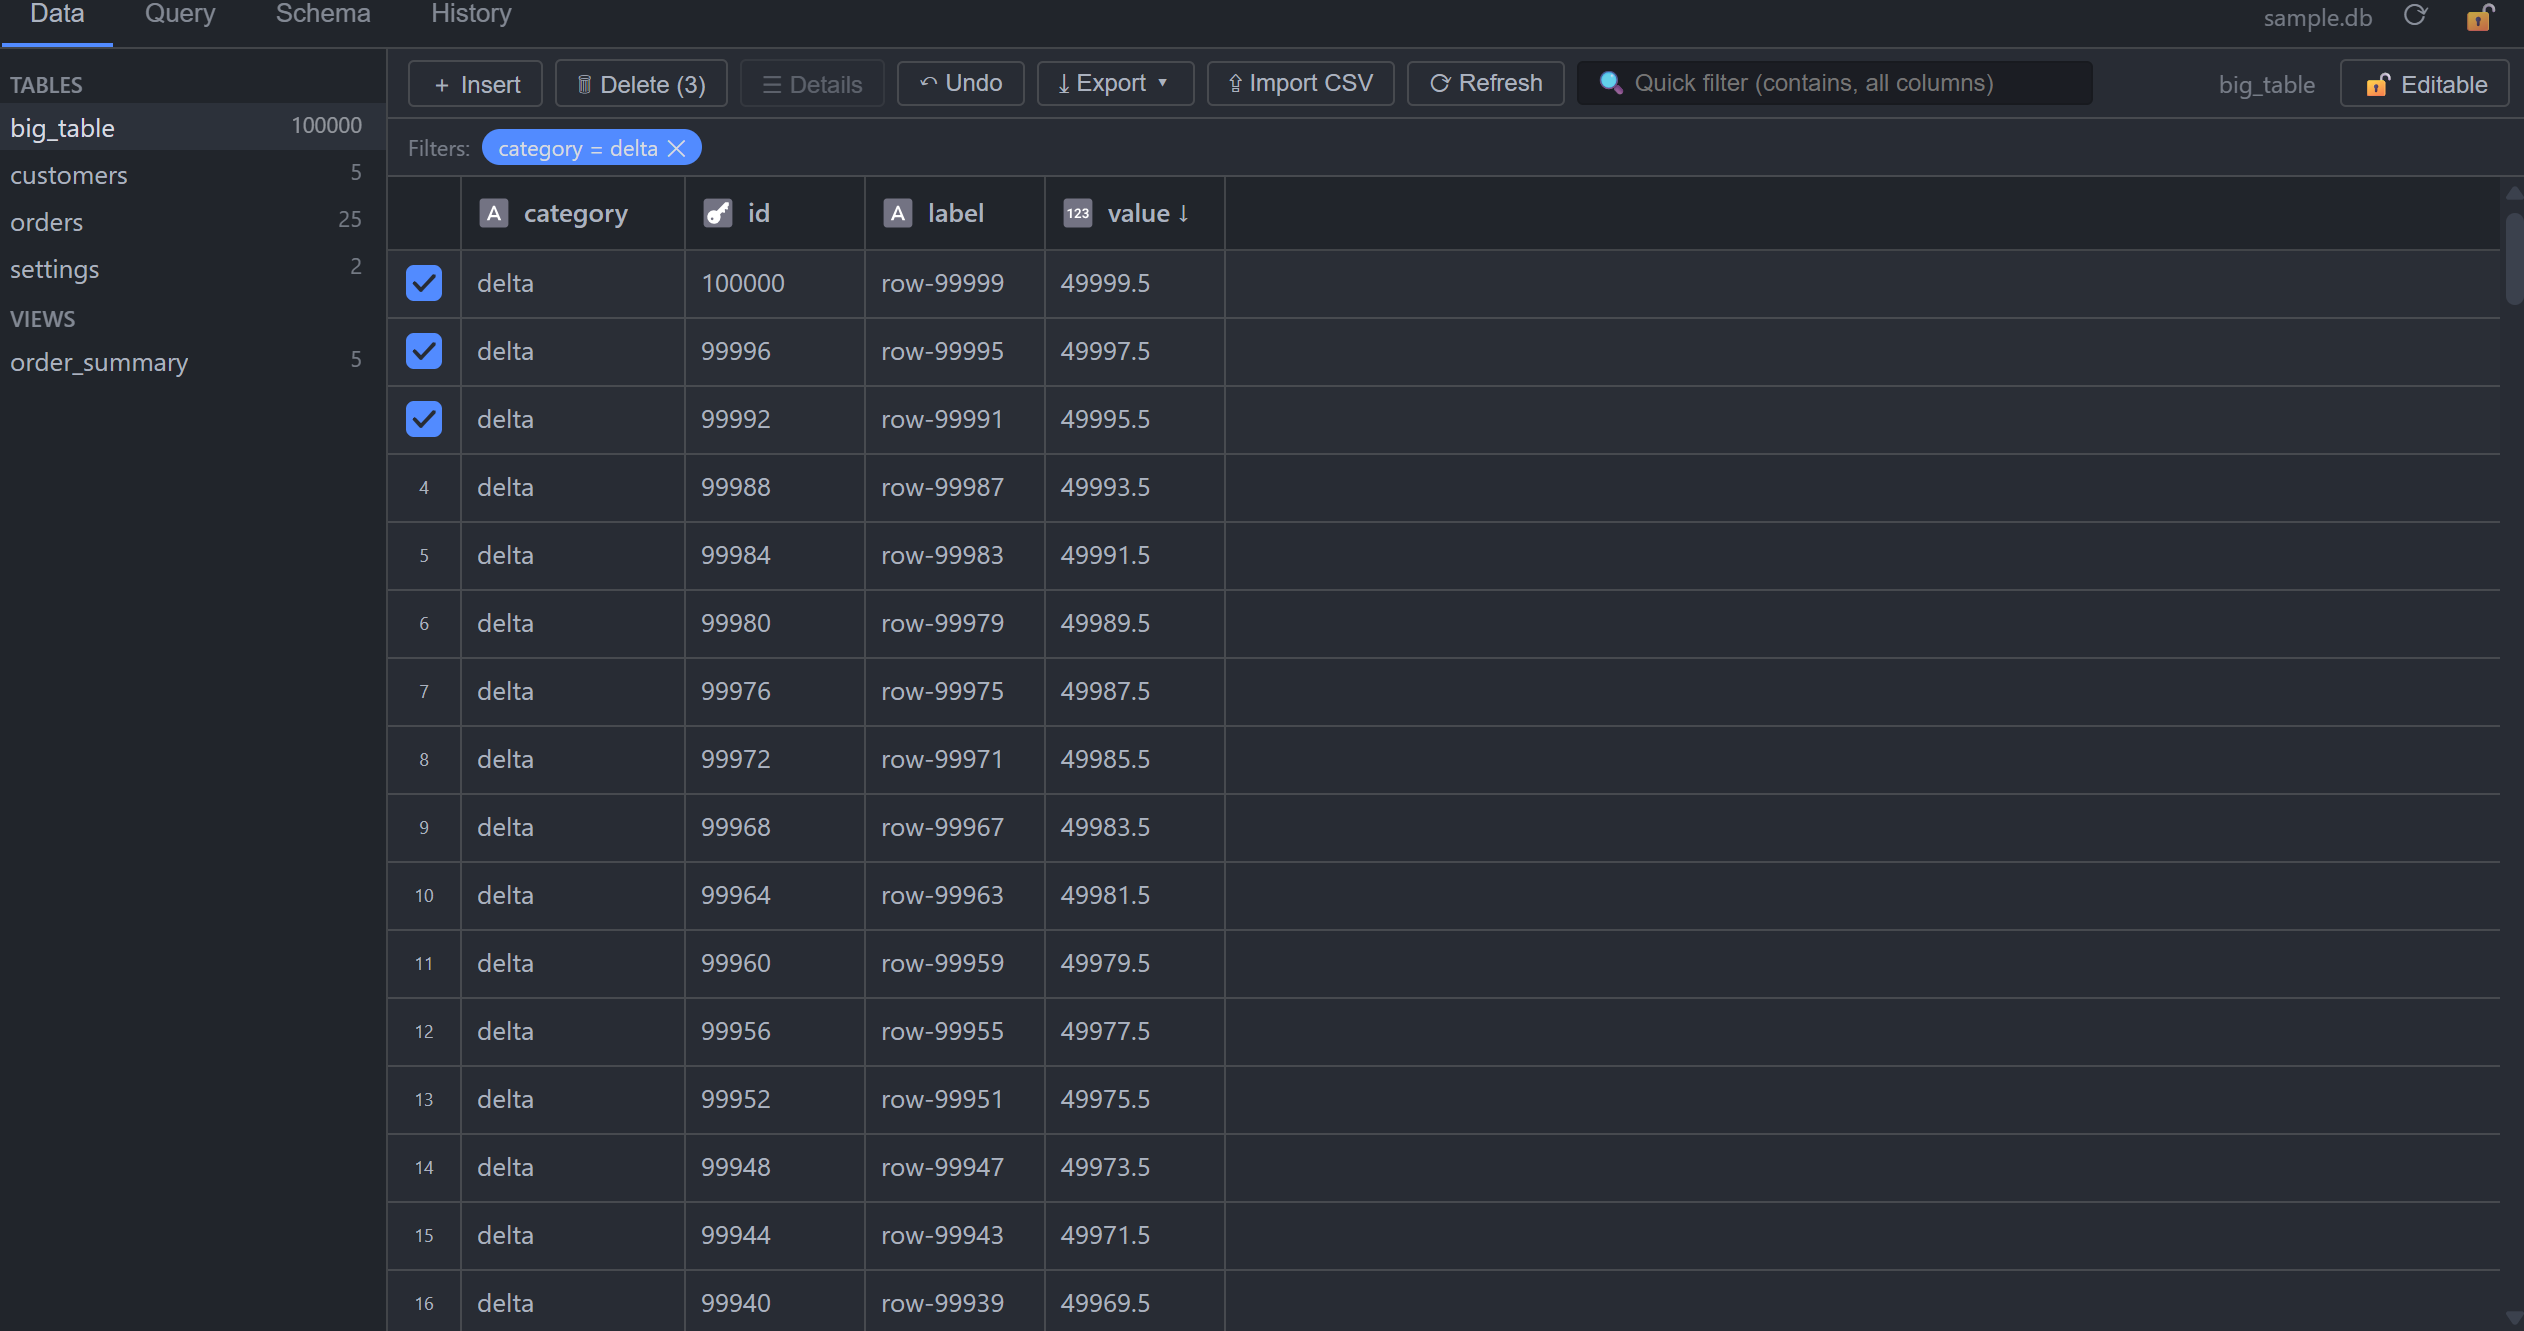Uncheck the row with id 99996
Viewport: 2524px width, 1331px height.
point(424,351)
